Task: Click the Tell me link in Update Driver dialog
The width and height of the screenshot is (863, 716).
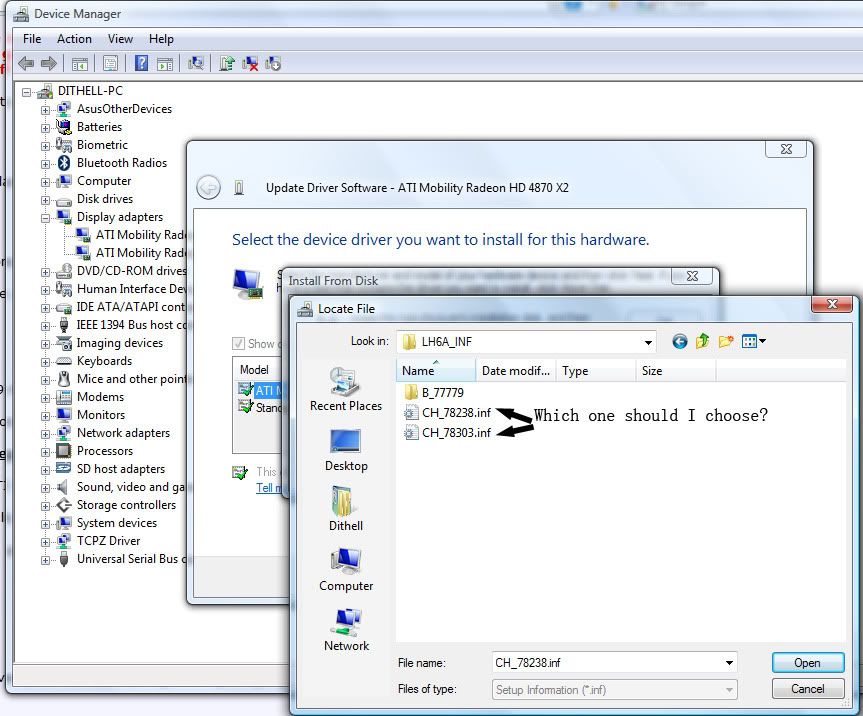Action: tap(269, 488)
